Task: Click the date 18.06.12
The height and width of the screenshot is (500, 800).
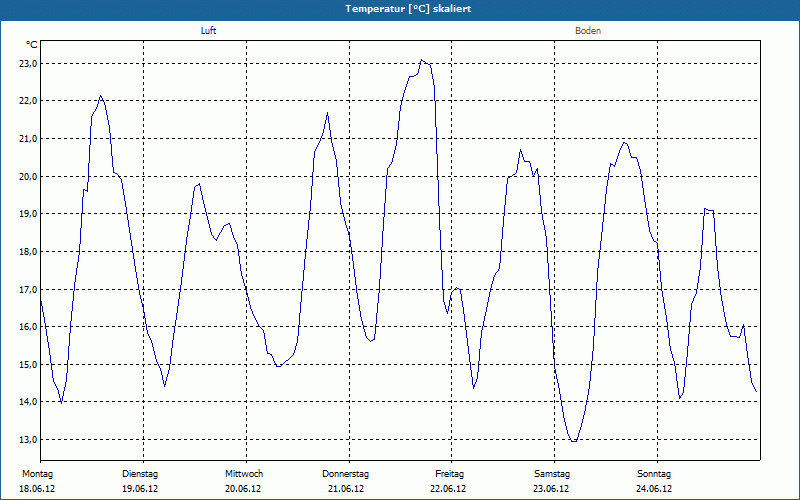Action: pyautogui.click(x=37, y=489)
